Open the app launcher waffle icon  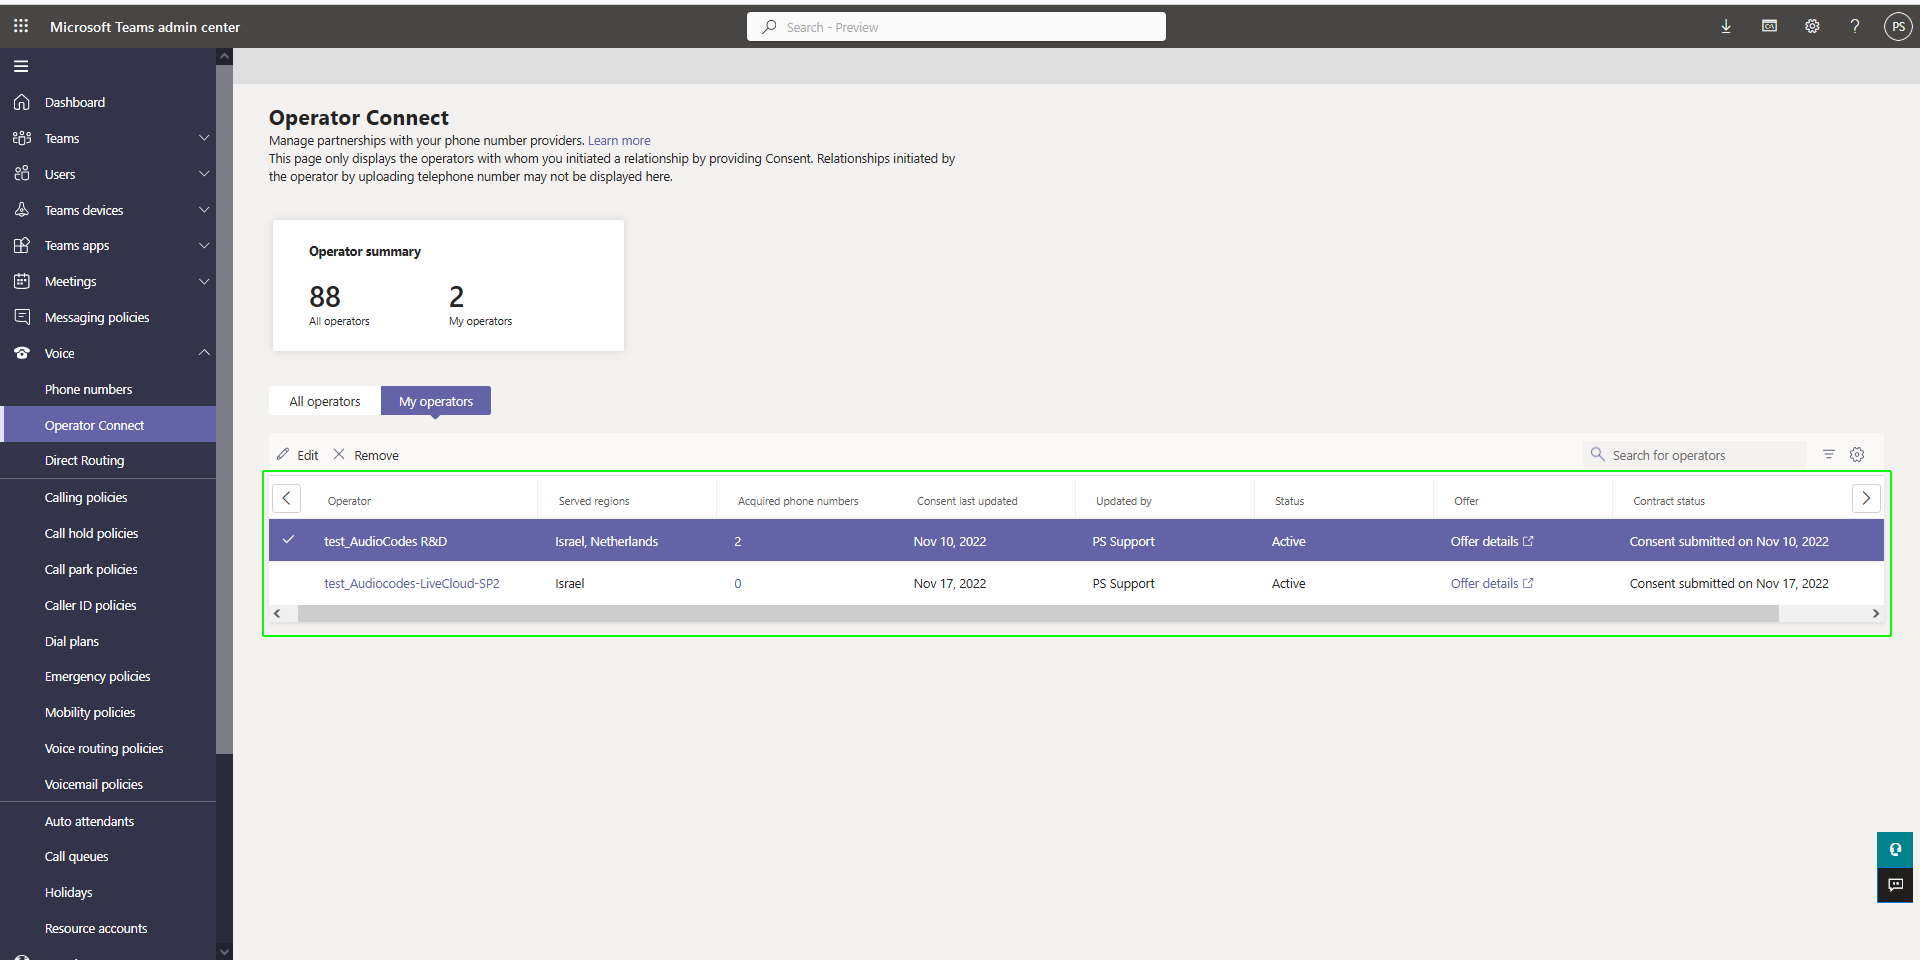pyautogui.click(x=21, y=26)
